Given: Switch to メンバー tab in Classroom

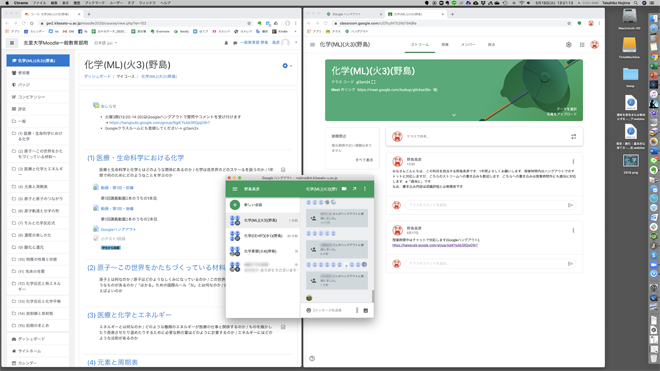Looking at the screenshot, I should (x=468, y=45).
